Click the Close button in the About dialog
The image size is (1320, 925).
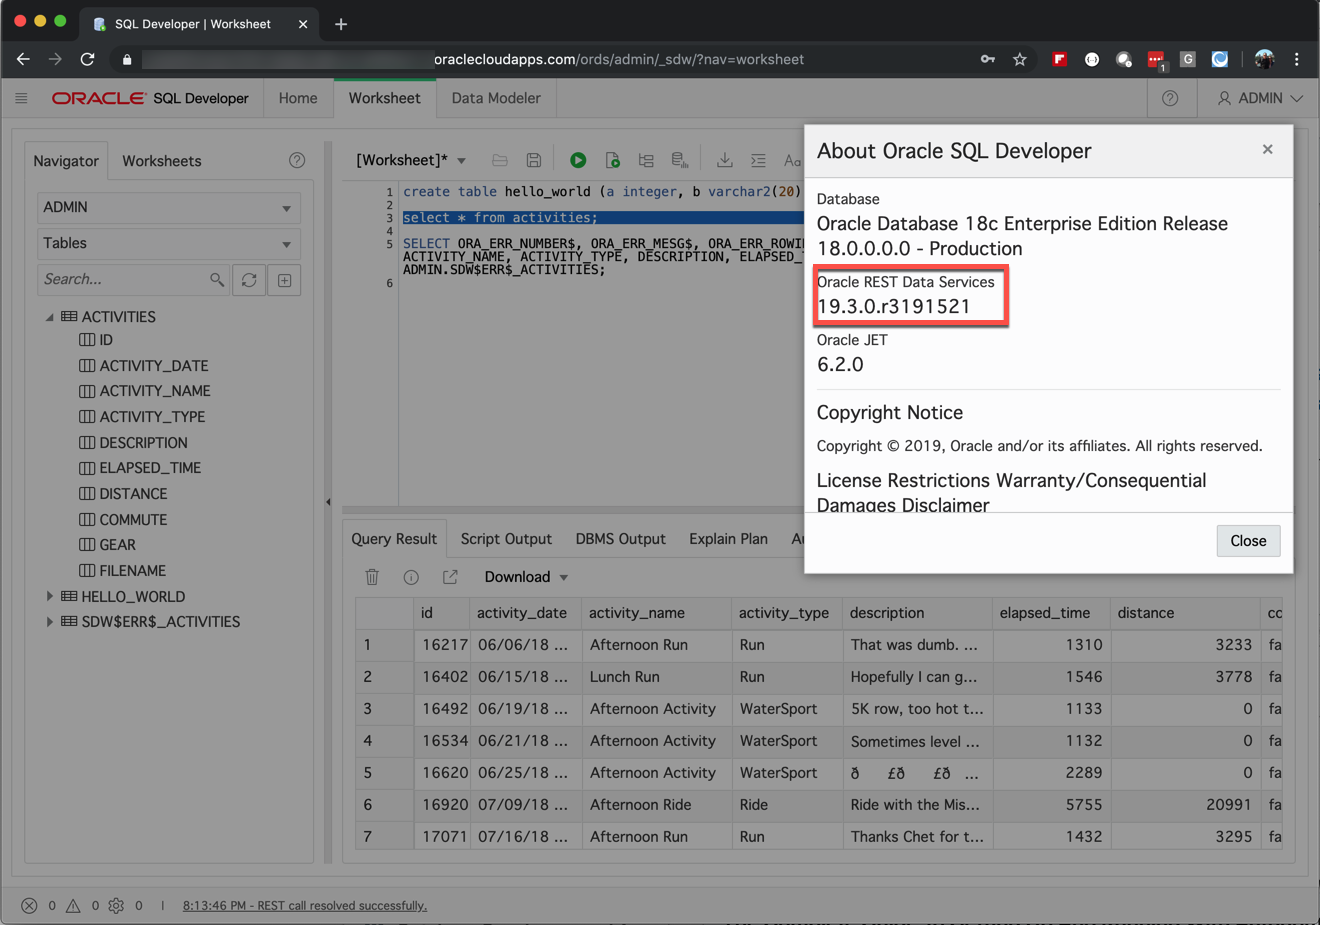(1248, 541)
